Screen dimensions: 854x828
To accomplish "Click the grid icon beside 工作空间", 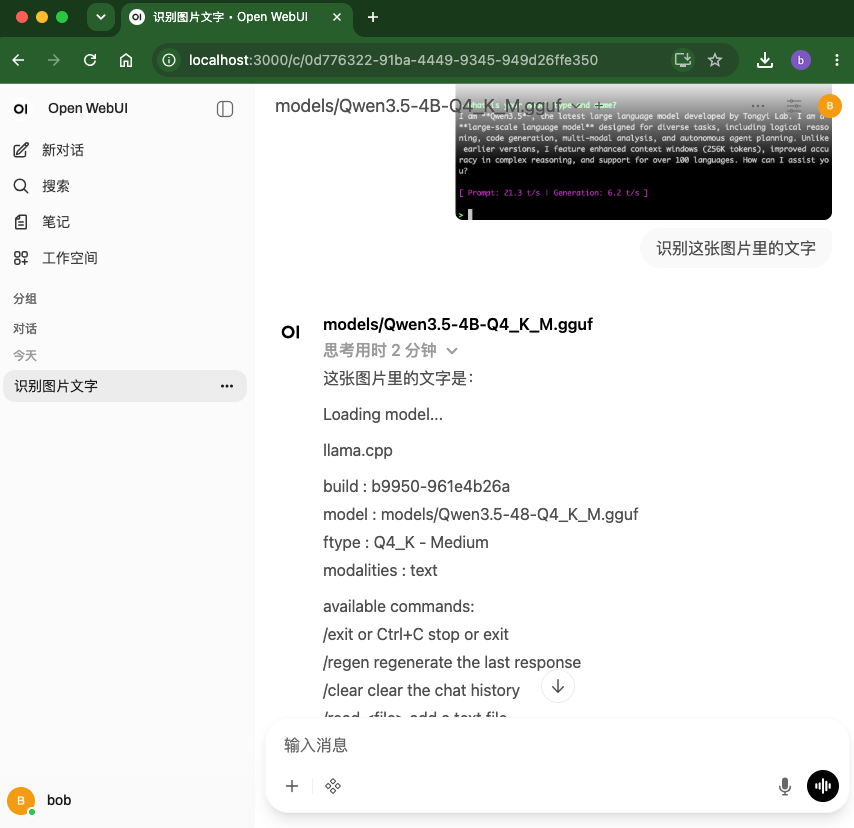I will tap(21, 258).
